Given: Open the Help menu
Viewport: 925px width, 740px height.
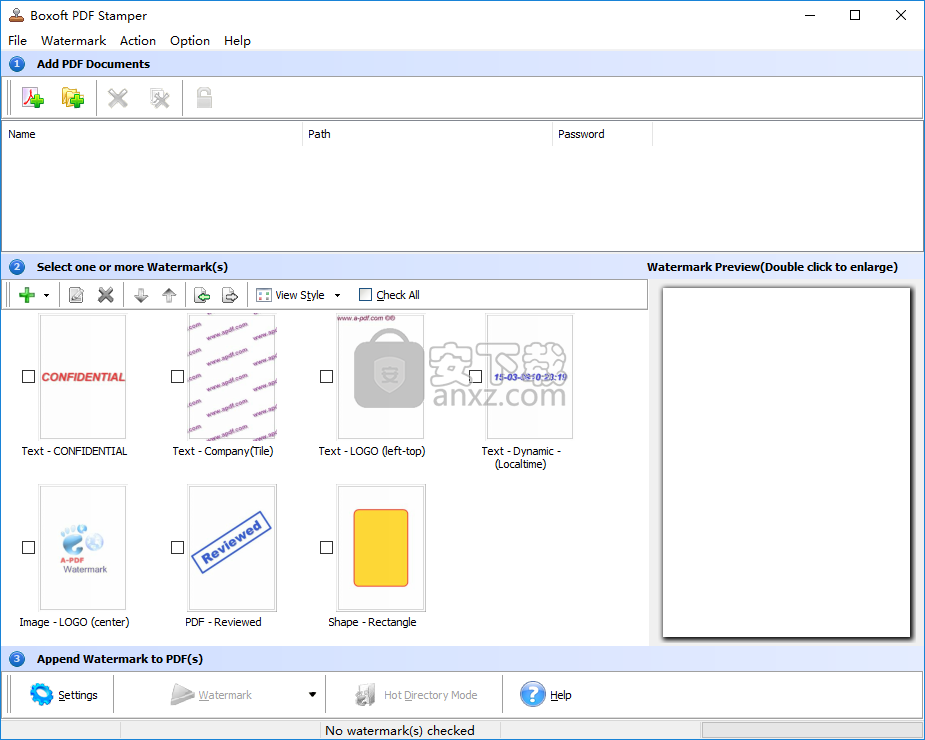Looking at the screenshot, I should [x=237, y=41].
